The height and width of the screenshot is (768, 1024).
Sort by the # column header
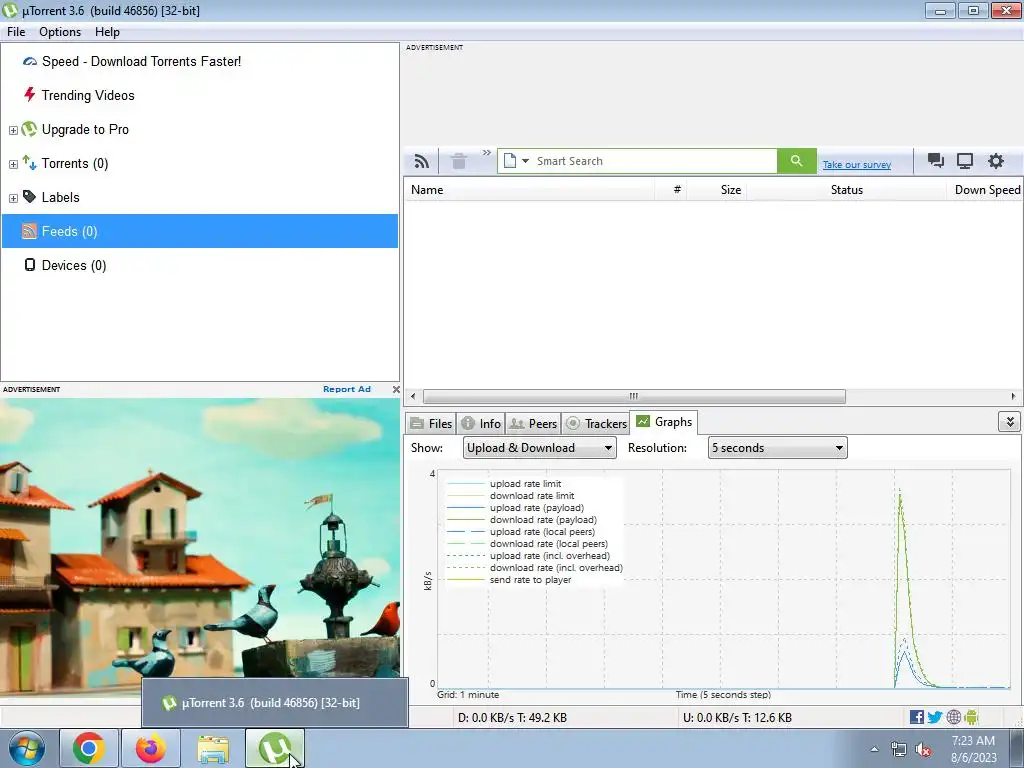point(677,190)
